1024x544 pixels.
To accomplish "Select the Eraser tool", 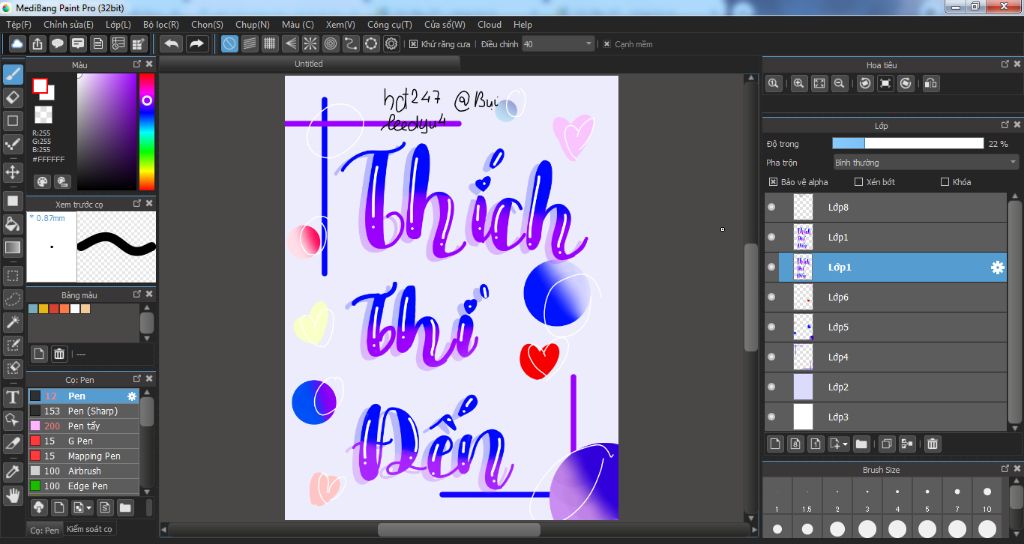I will [x=12, y=98].
